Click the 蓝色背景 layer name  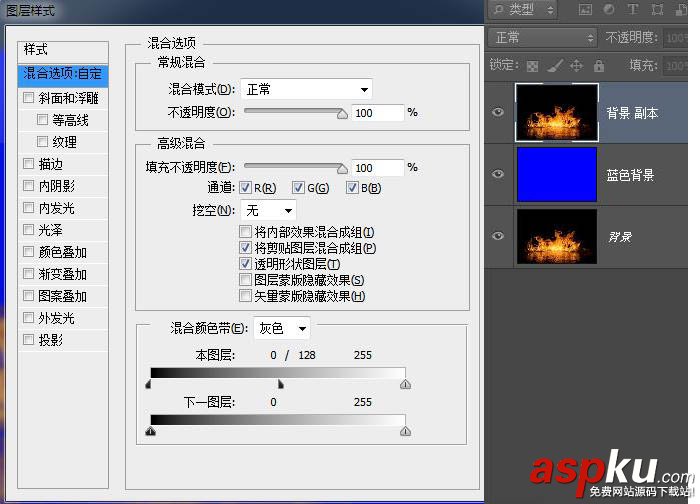630,175
